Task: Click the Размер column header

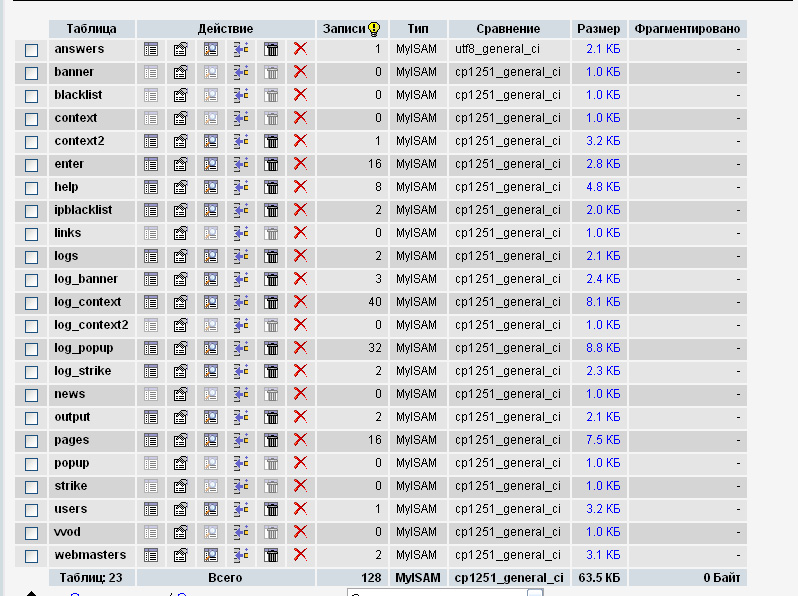Action: [x=598, y=29]
